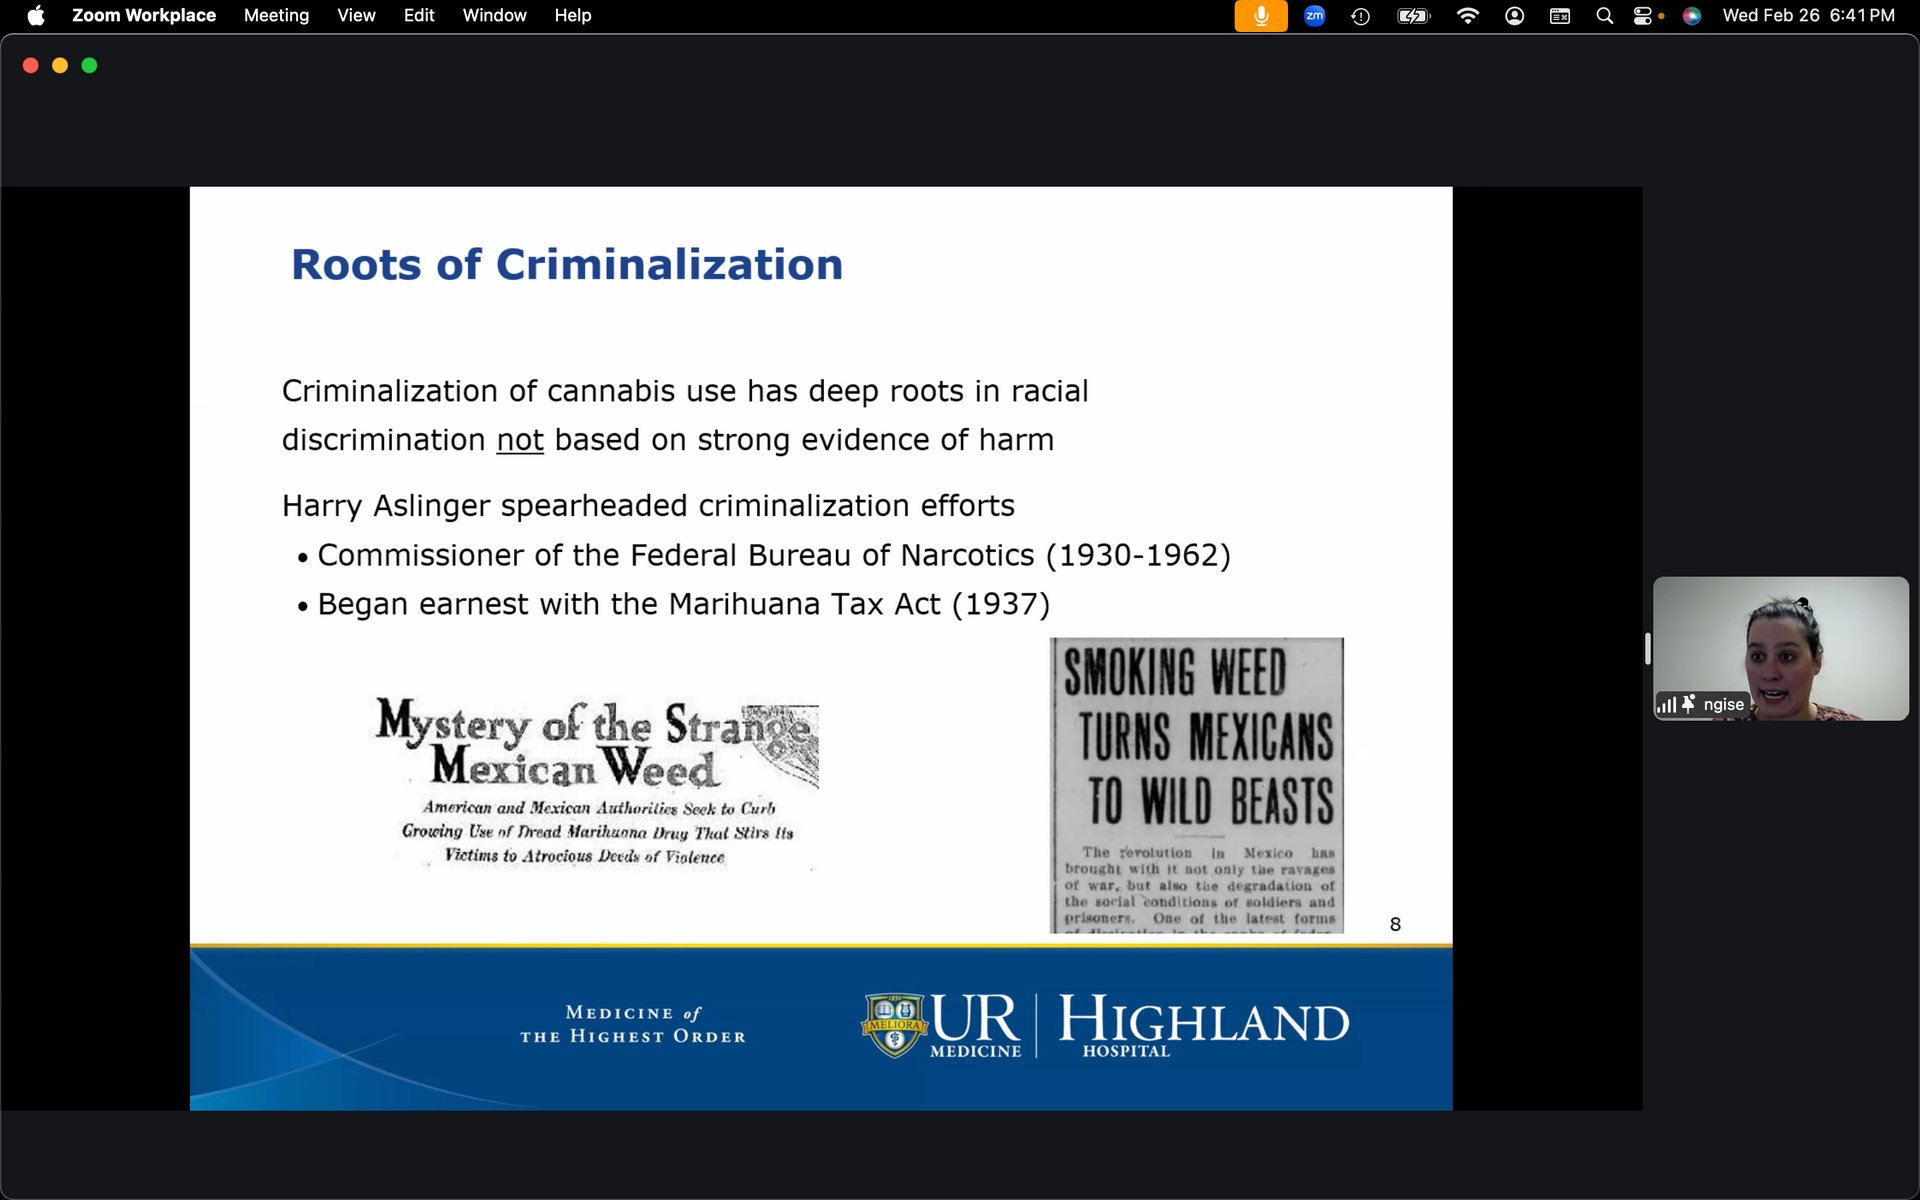Viewport: 1920px width, 1200px height.
Task: Open the Help menu
Action: coord(572,16)
